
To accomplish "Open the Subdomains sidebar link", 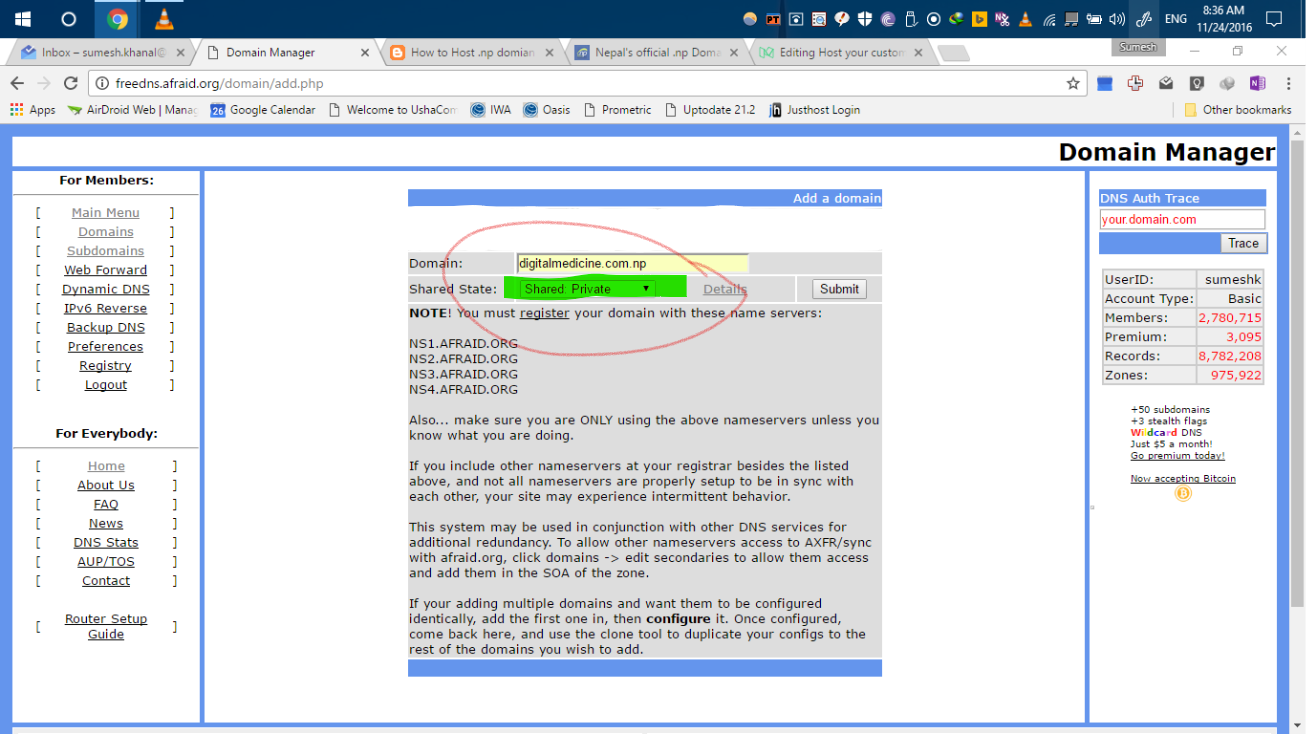I will pyautogui.click(x=105, y=251).
